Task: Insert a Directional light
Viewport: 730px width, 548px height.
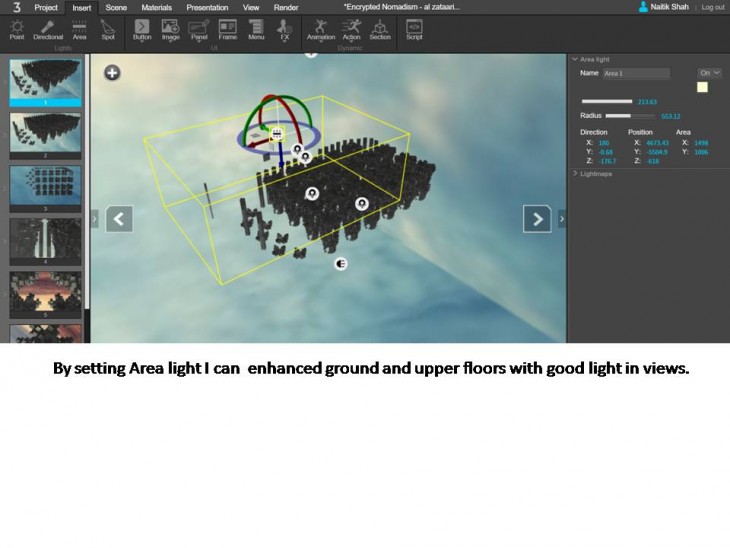Action: pos(47,29)
